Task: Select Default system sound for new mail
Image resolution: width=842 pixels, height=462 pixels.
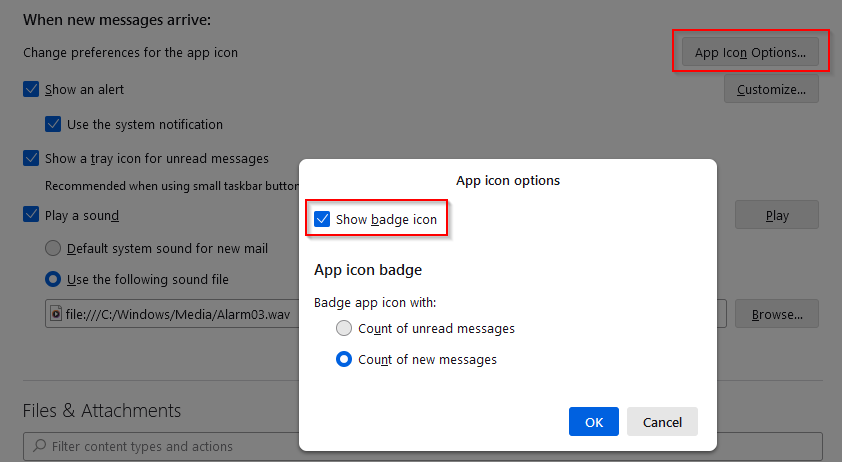Action: point(53,248)
